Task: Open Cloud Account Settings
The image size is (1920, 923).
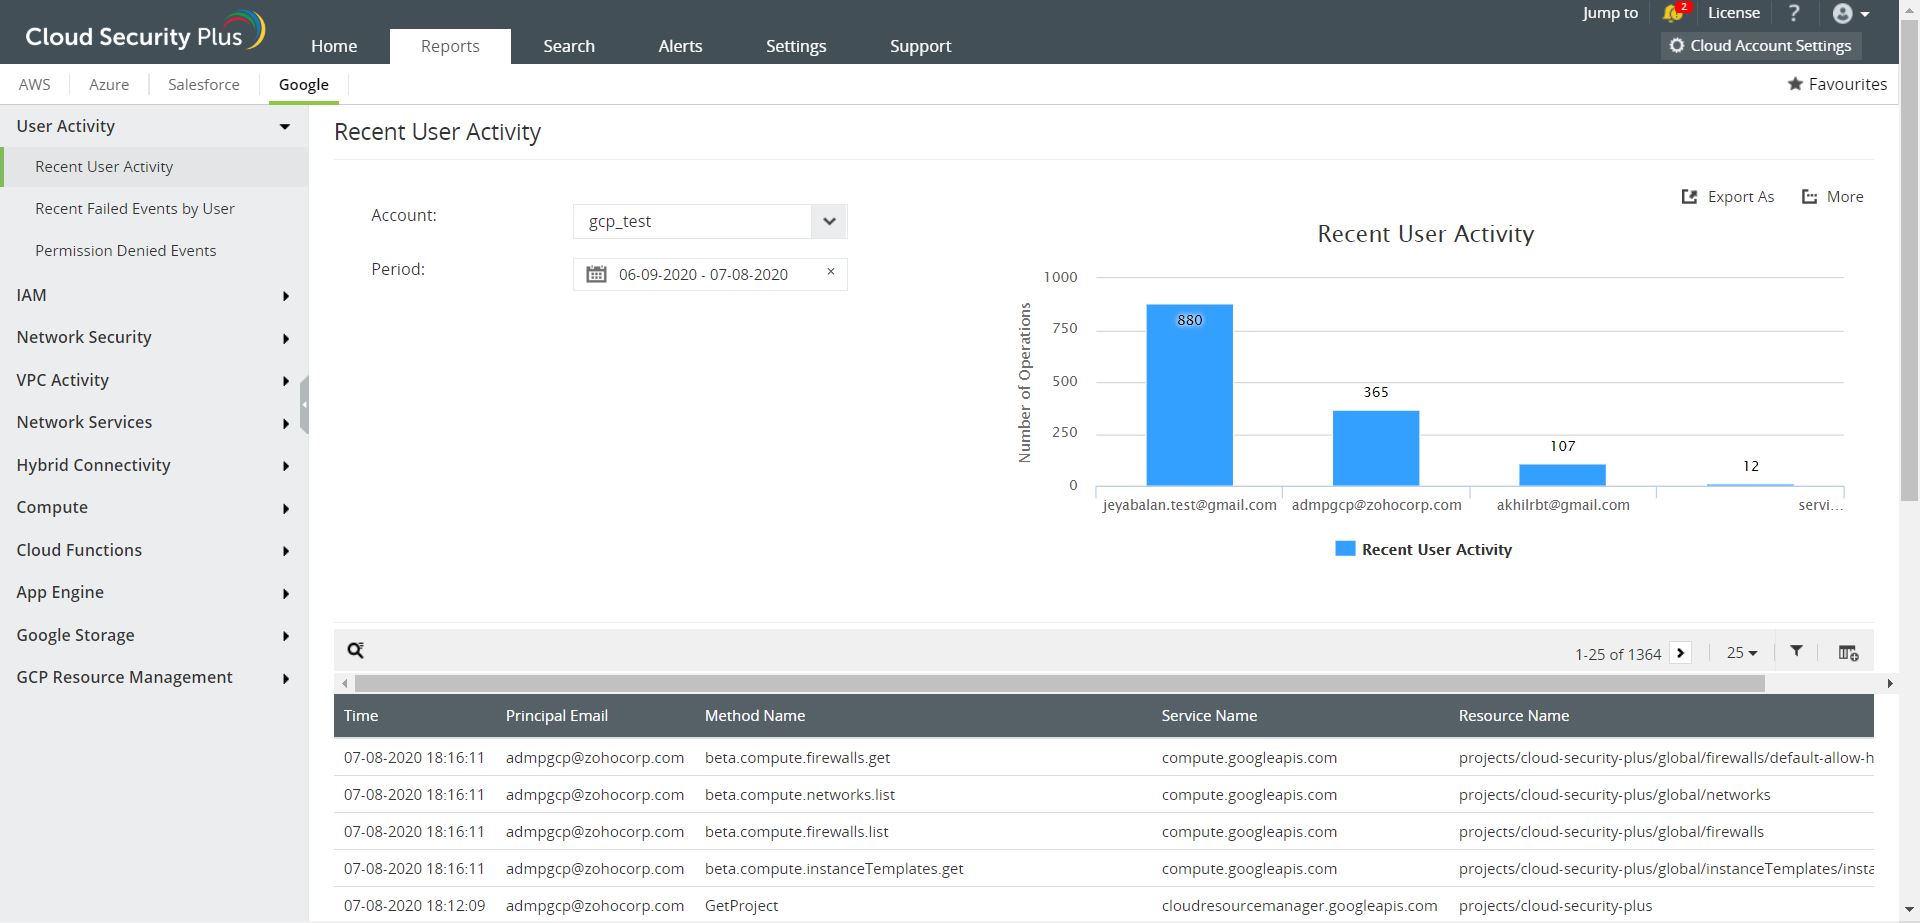Action: coord(1760,46)
